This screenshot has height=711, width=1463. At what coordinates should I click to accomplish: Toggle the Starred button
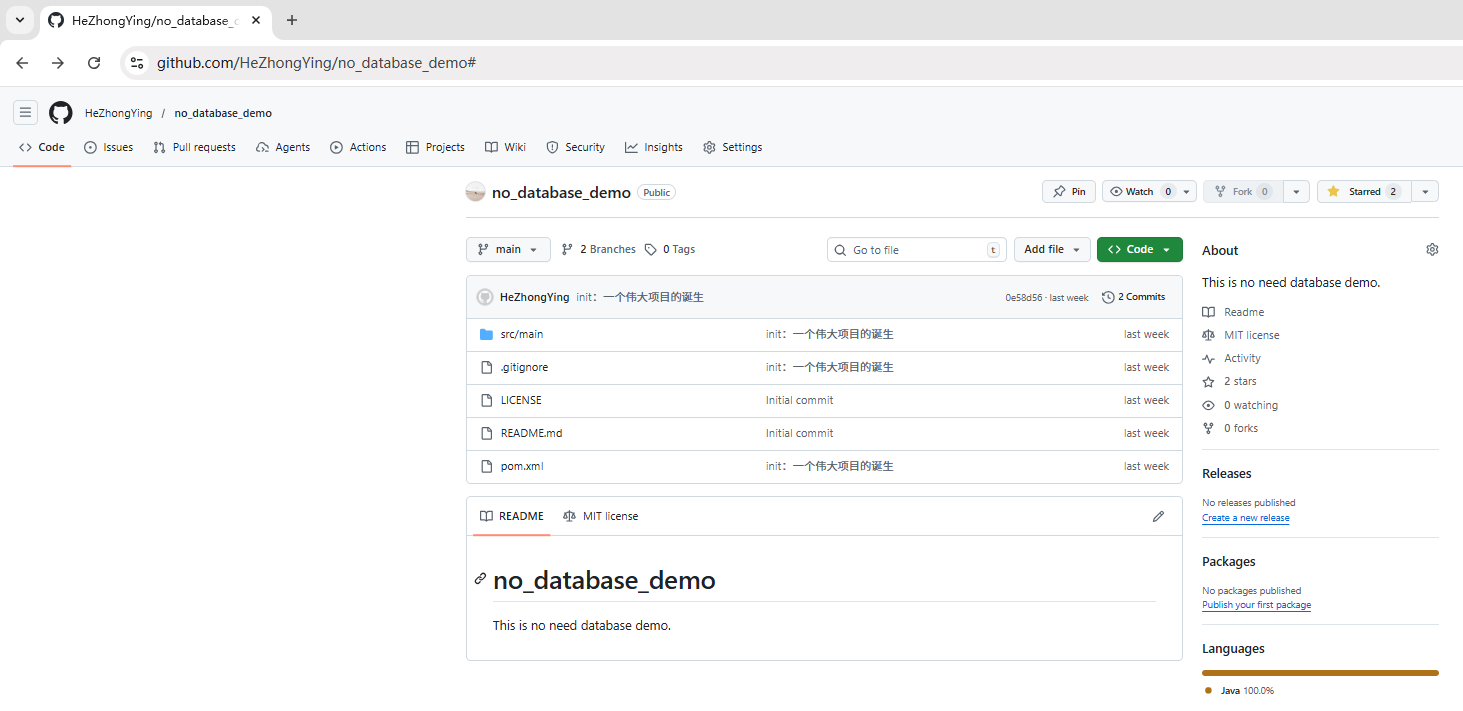pos(1364,191)
